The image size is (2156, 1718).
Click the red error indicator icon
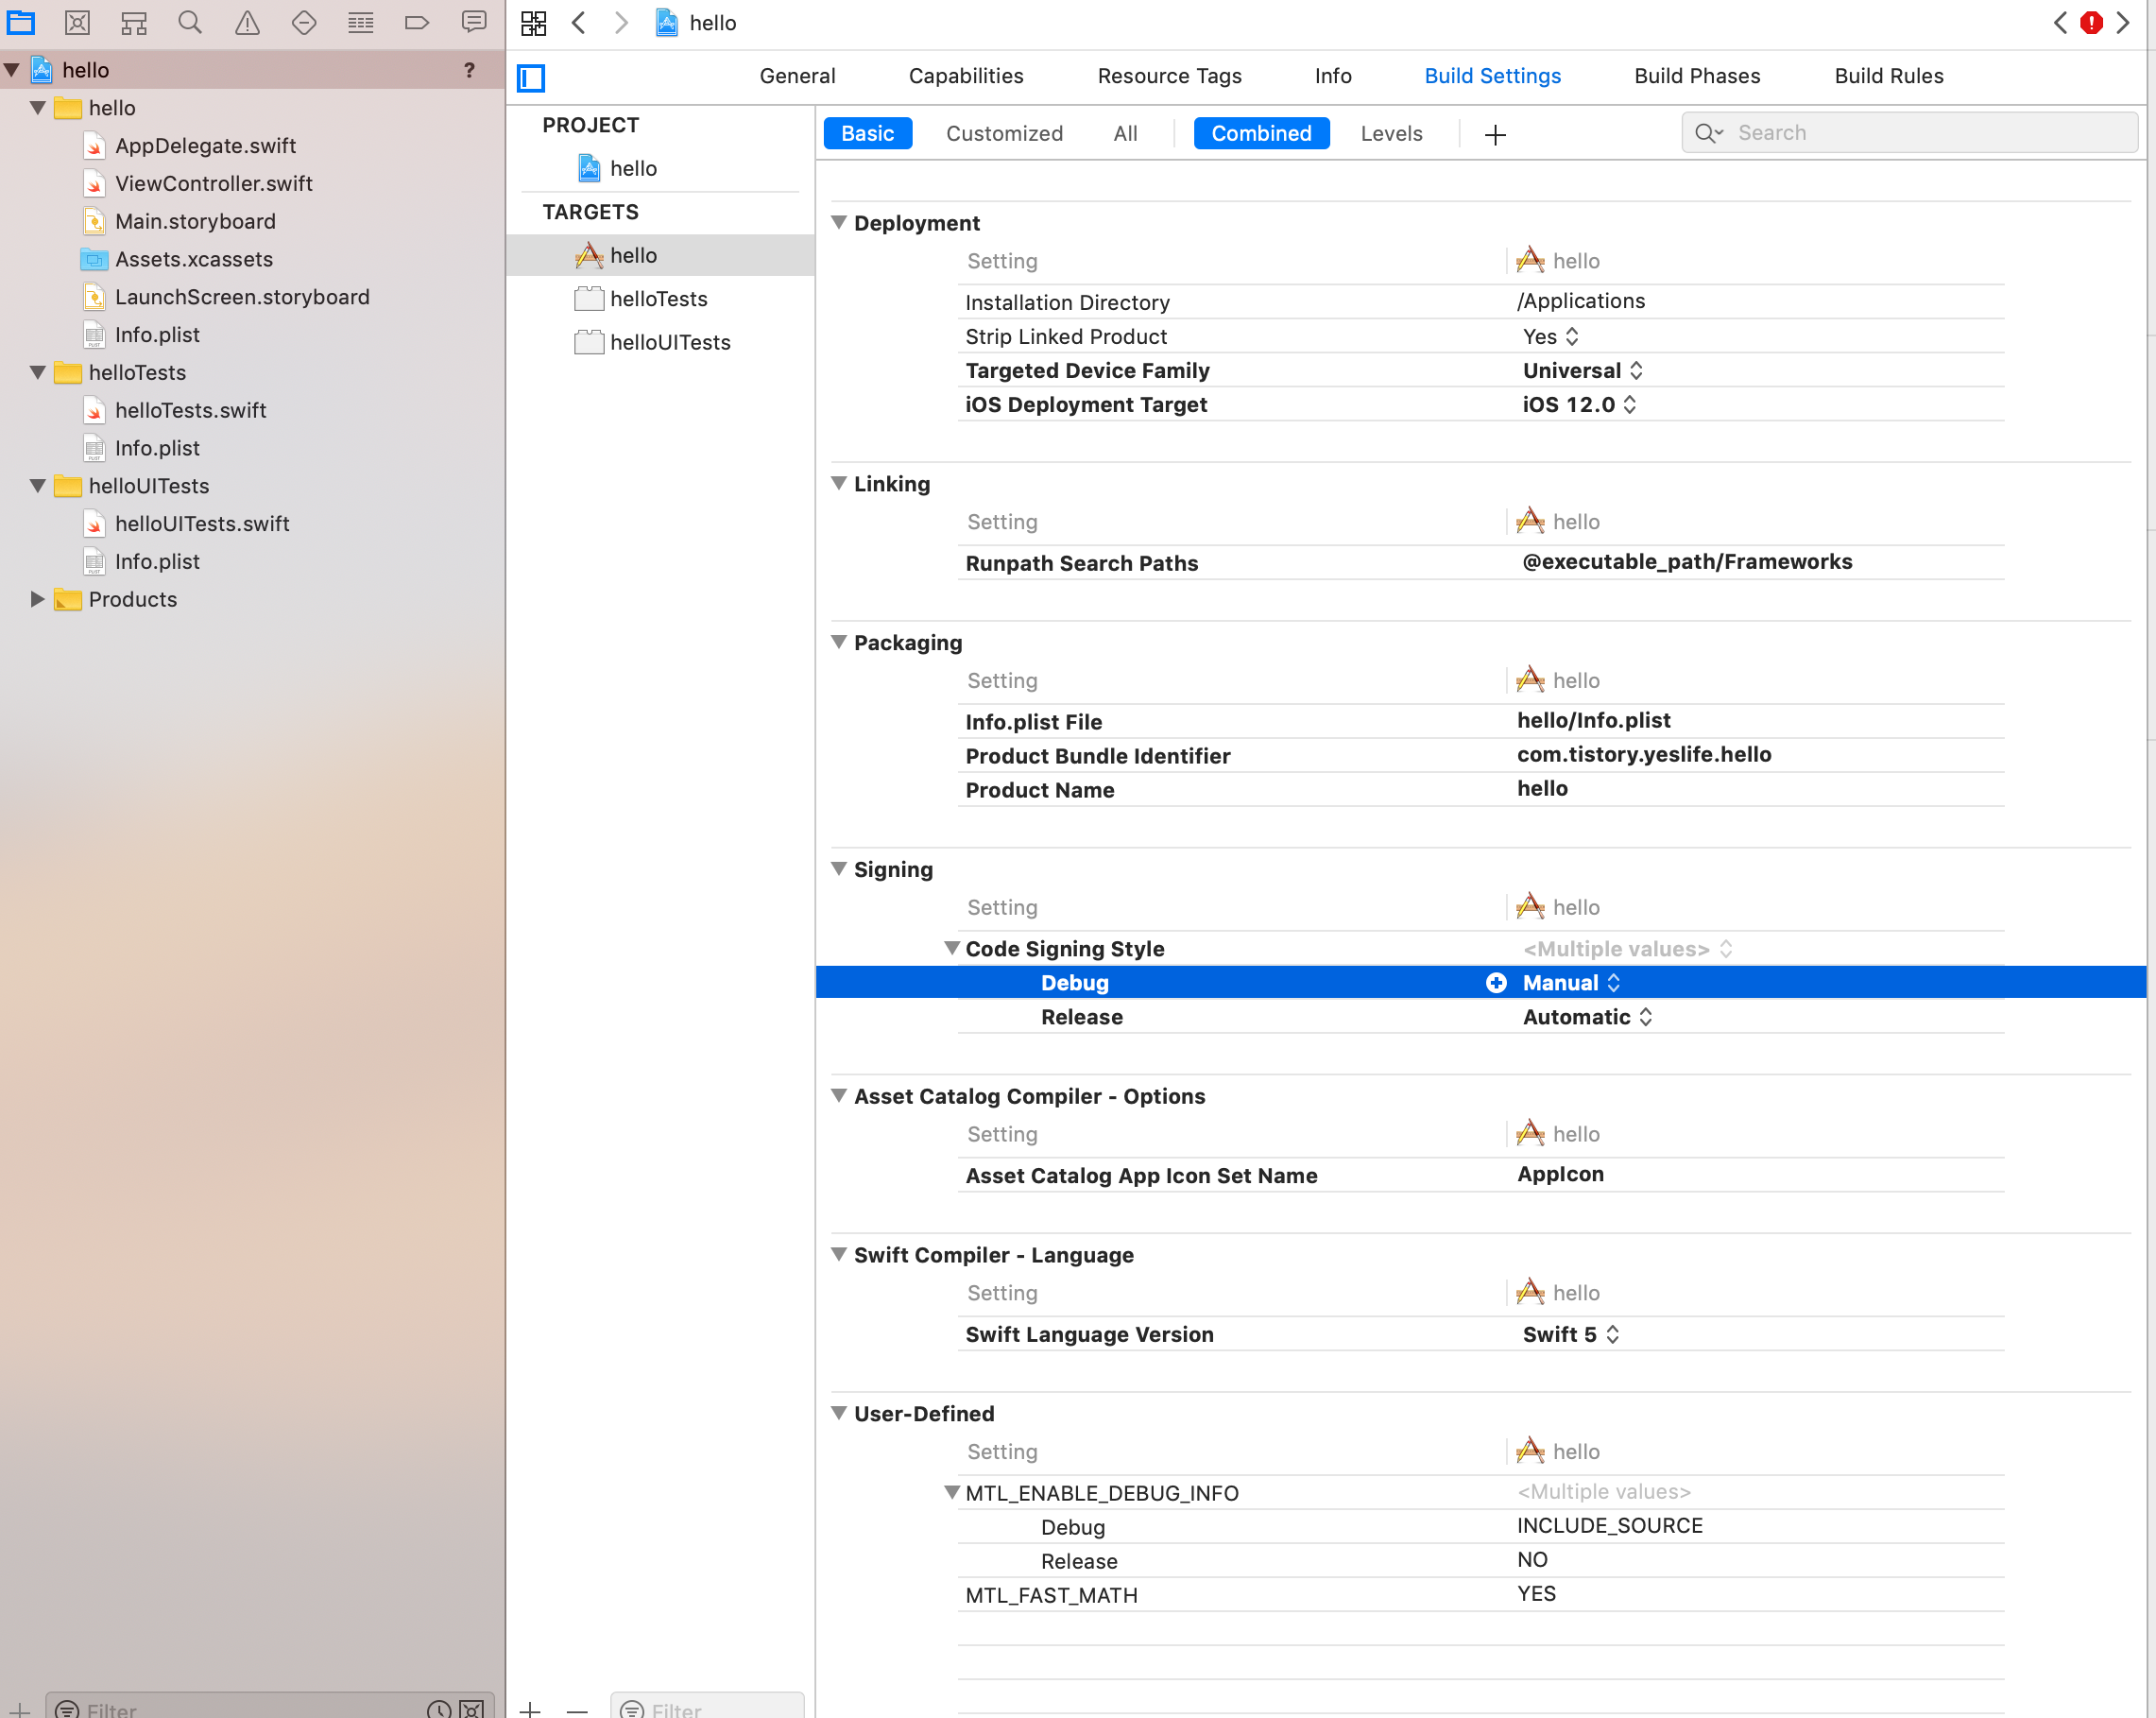(2091, 22)
